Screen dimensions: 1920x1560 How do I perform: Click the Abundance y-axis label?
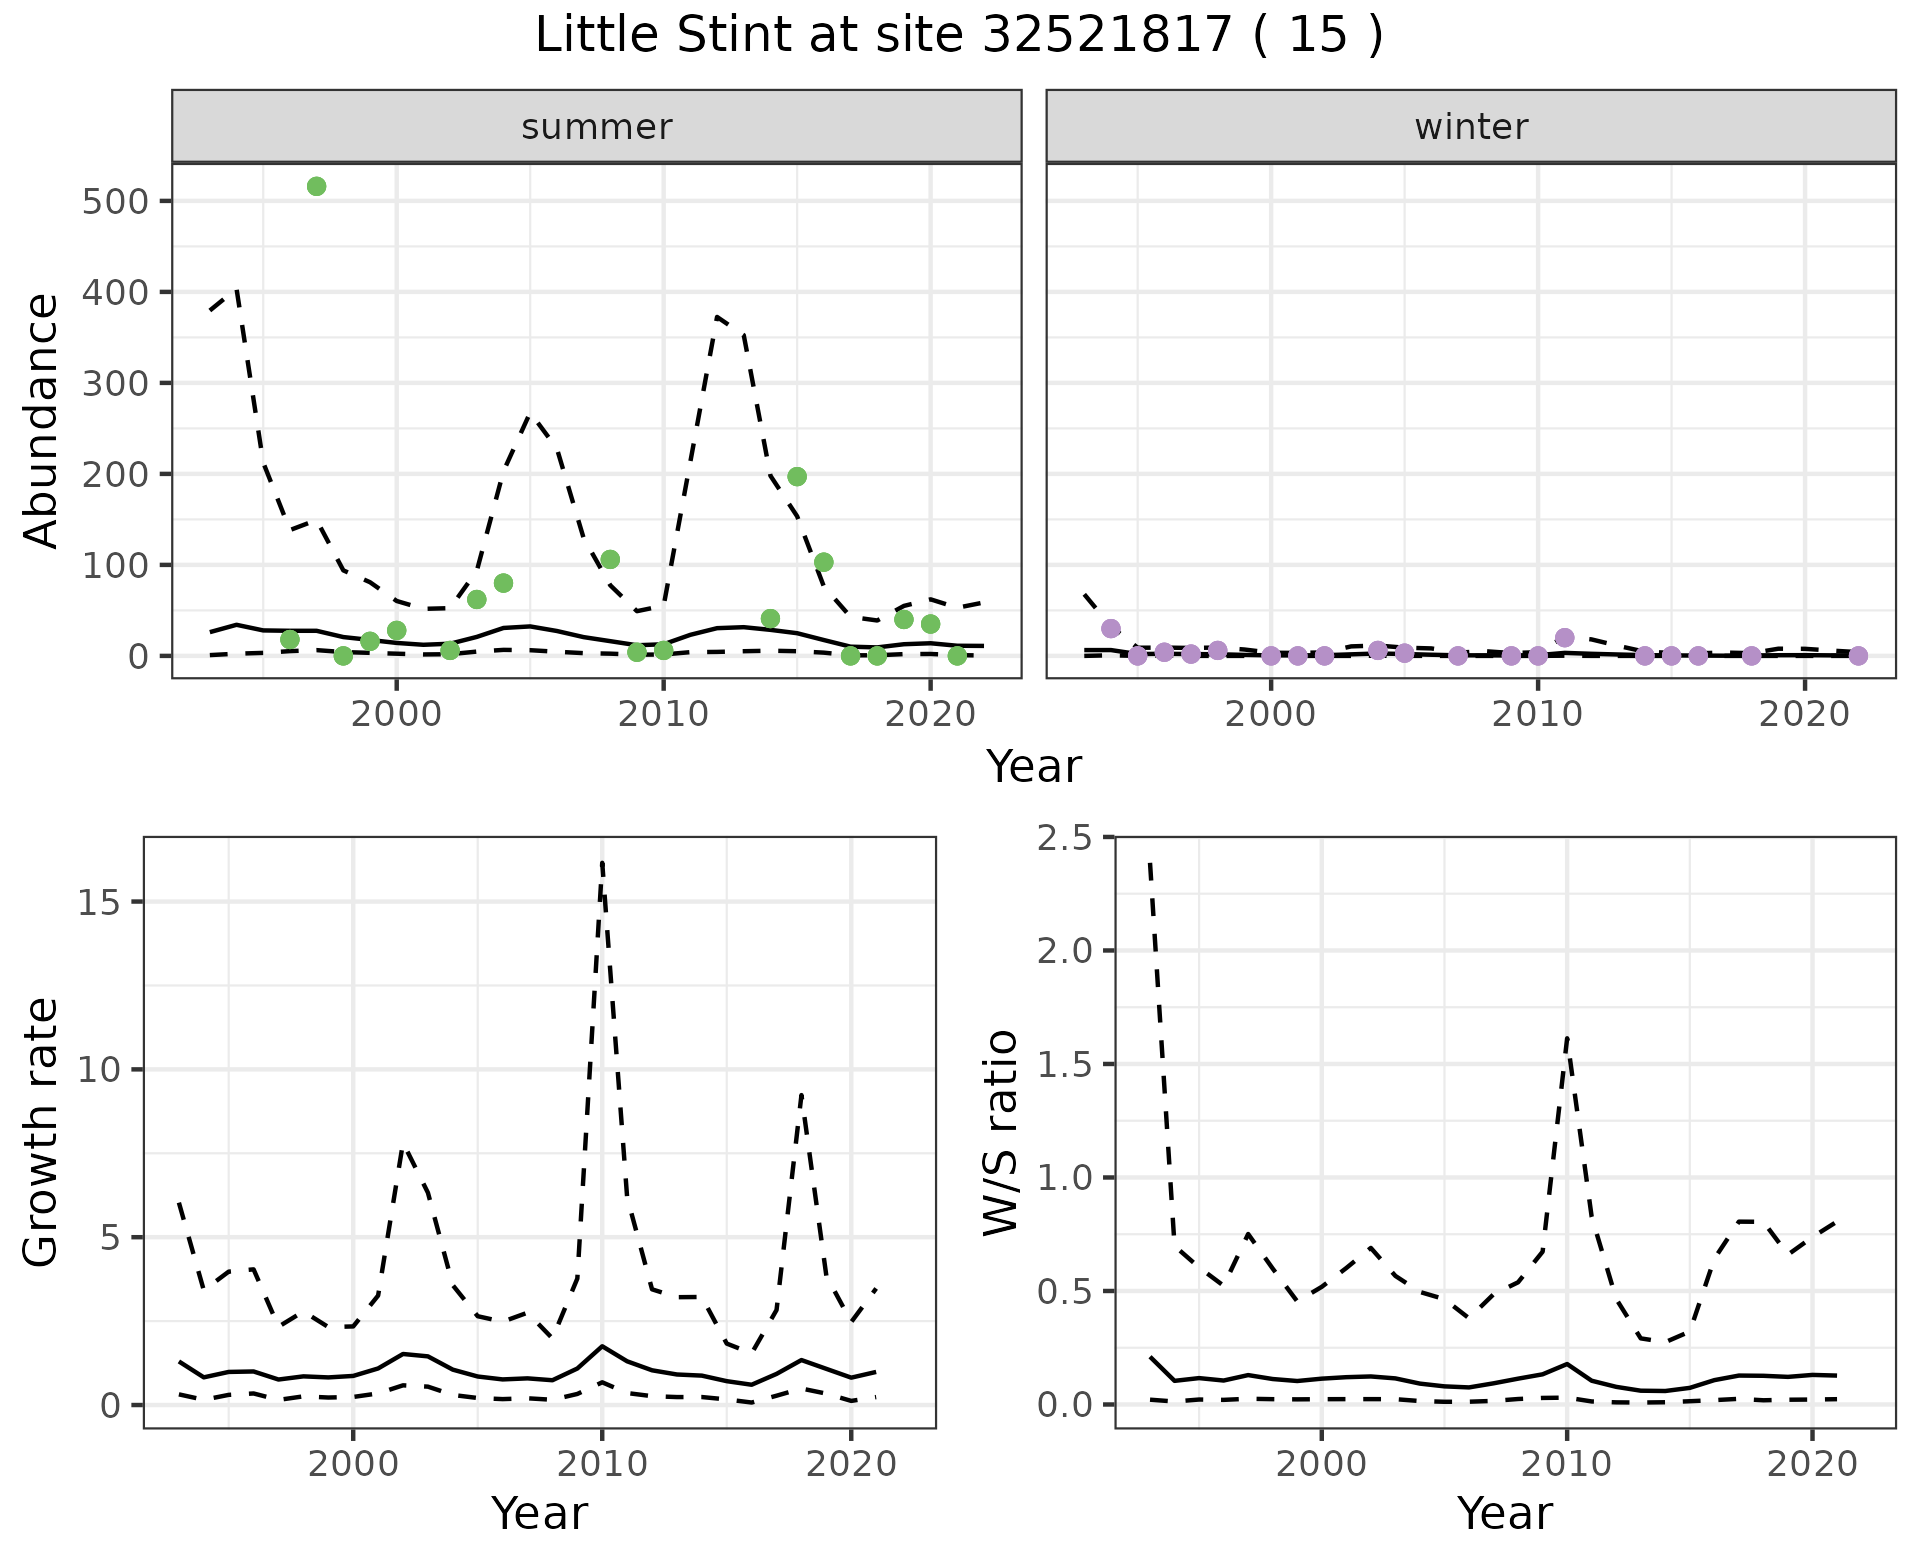pos(42,421)
